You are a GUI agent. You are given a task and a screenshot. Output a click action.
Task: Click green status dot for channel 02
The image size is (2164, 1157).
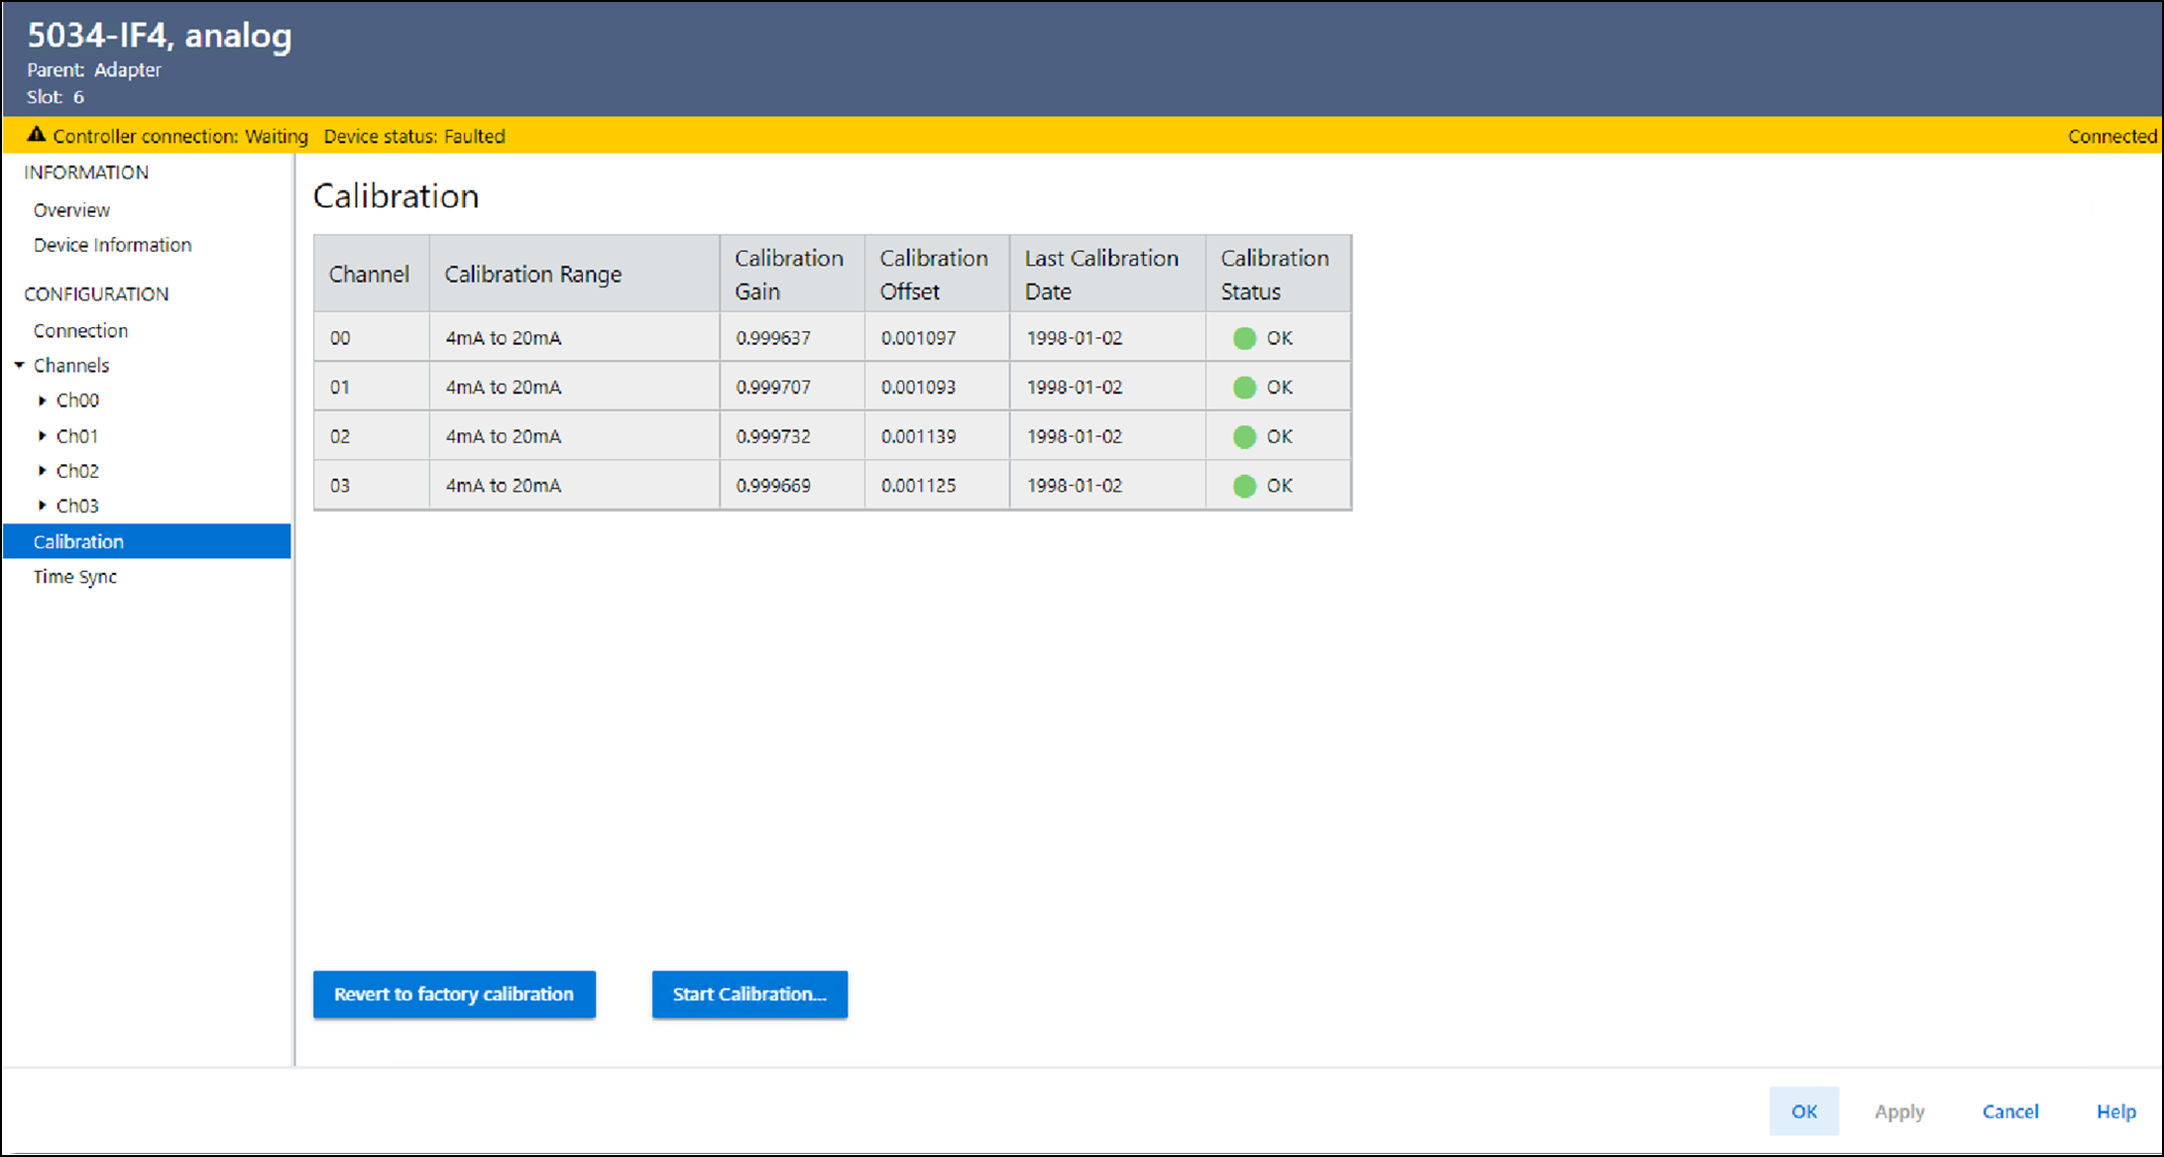click(x=1244, y=436)
